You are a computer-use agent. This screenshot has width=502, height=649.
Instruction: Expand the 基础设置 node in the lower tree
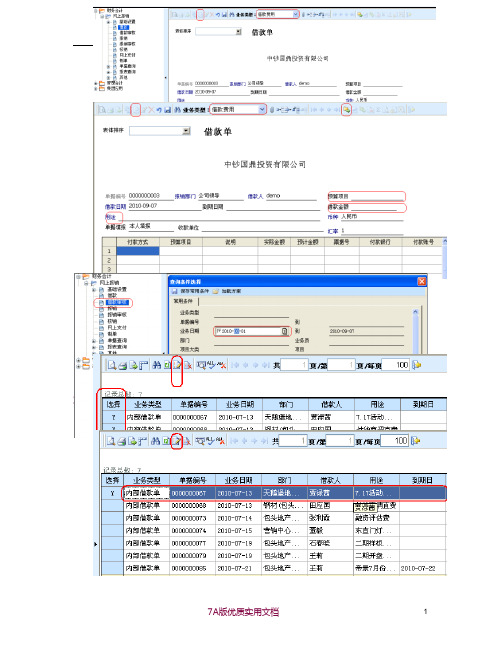point(94,290)
